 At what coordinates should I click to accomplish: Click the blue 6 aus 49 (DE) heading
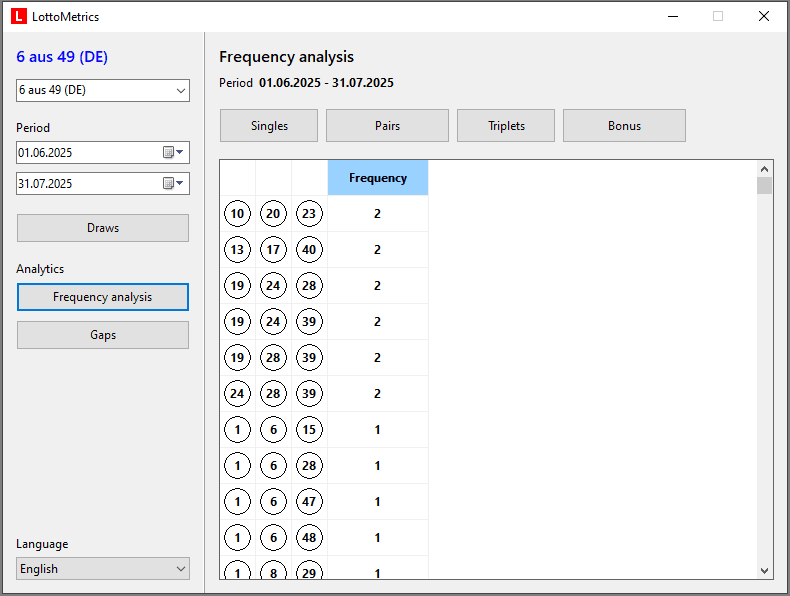click(62, 57)
